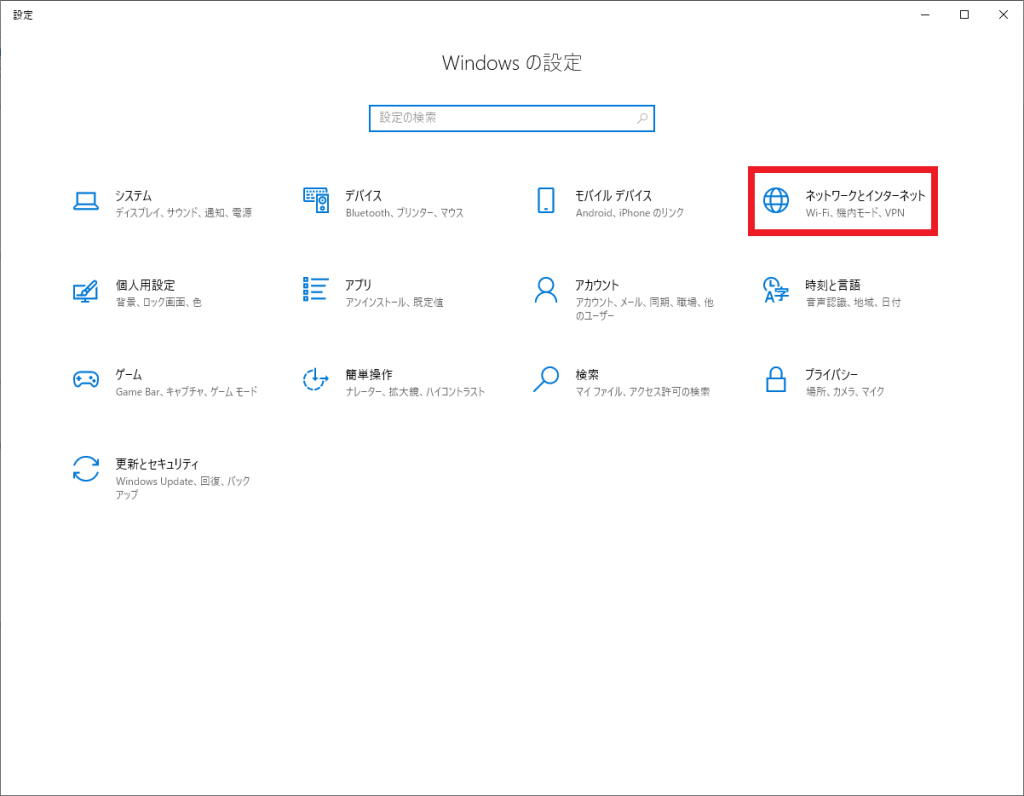
Task: Click the 時刻と言語 clock-letter icon
Action: pyautogui.click(x=776, y=290)
